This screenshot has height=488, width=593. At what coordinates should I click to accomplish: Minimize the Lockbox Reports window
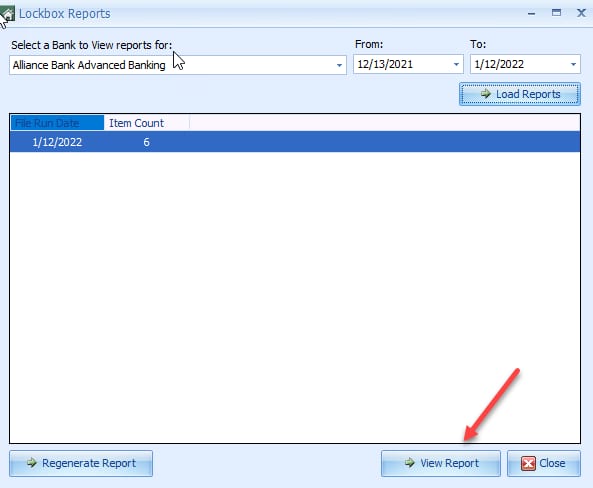[531, 14]
